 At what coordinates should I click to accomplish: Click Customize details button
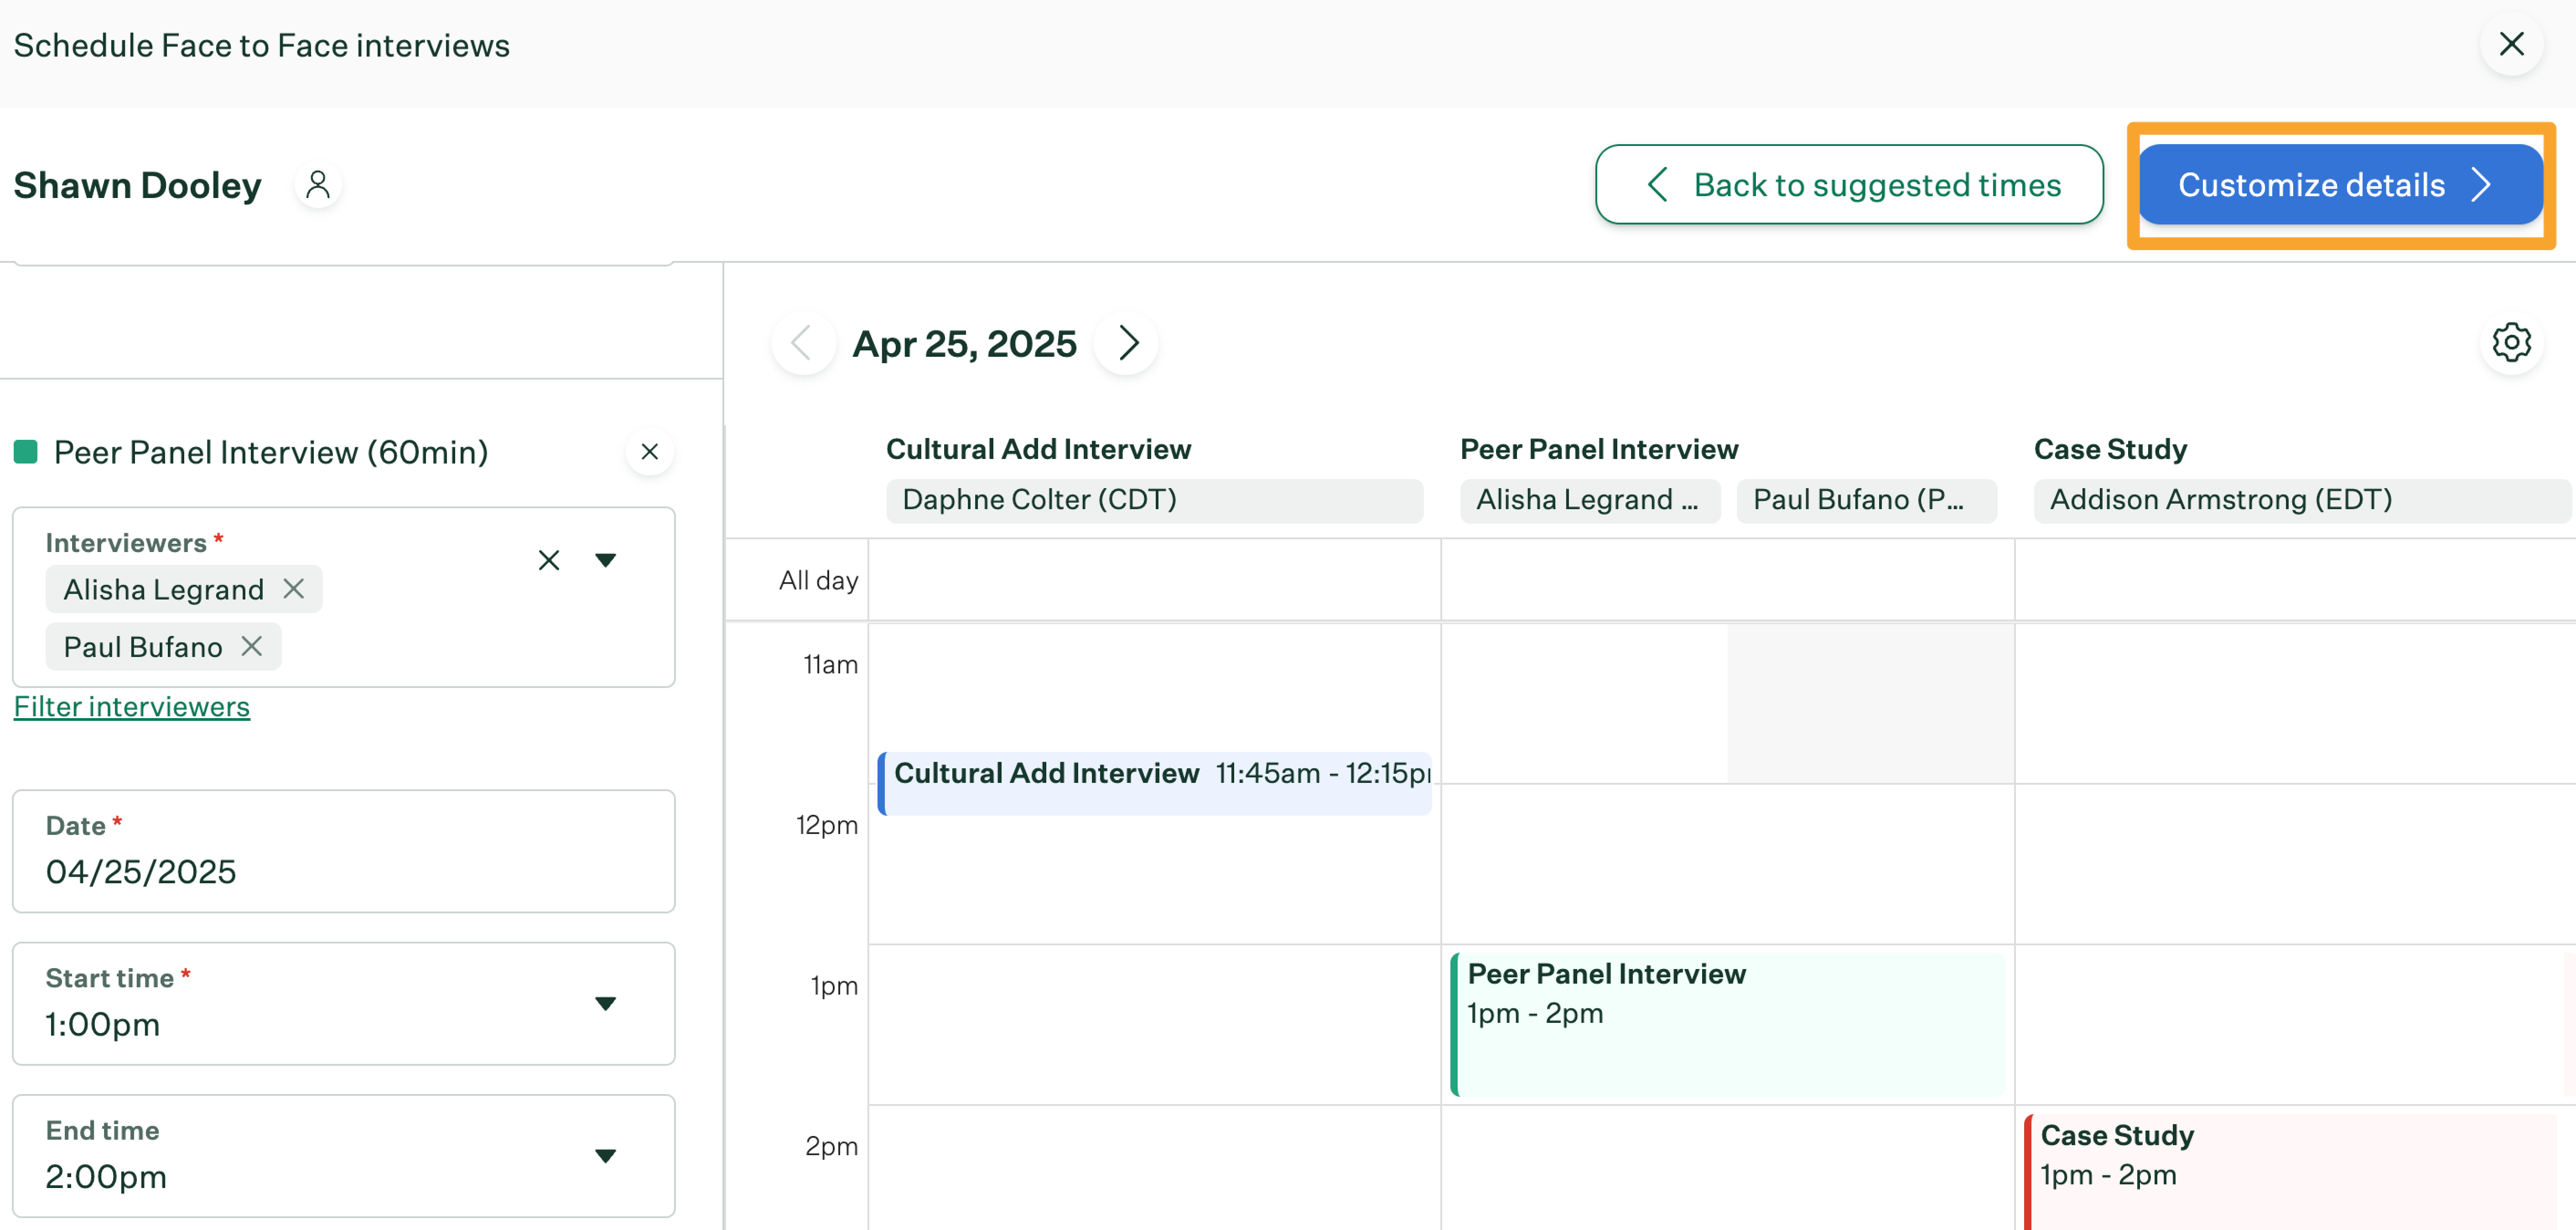(2340, 185)
